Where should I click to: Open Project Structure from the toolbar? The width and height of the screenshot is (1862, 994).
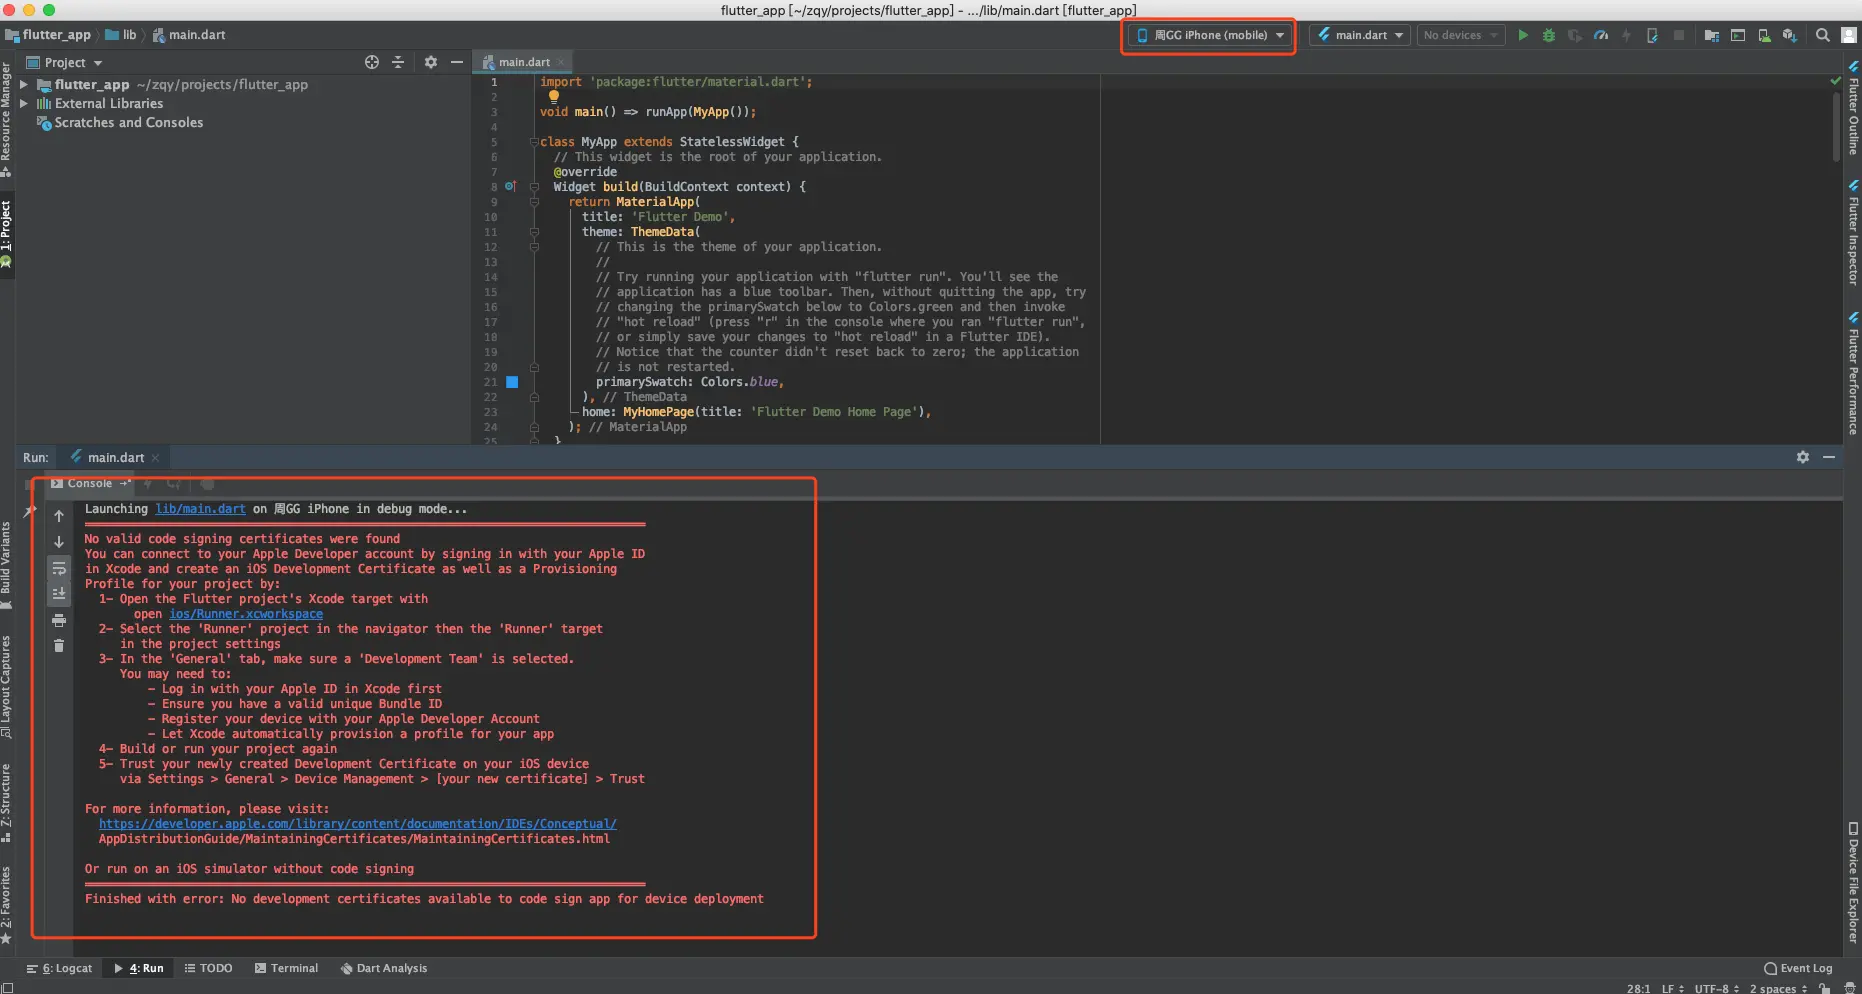pyautogui.click(x=1712, y=35)
